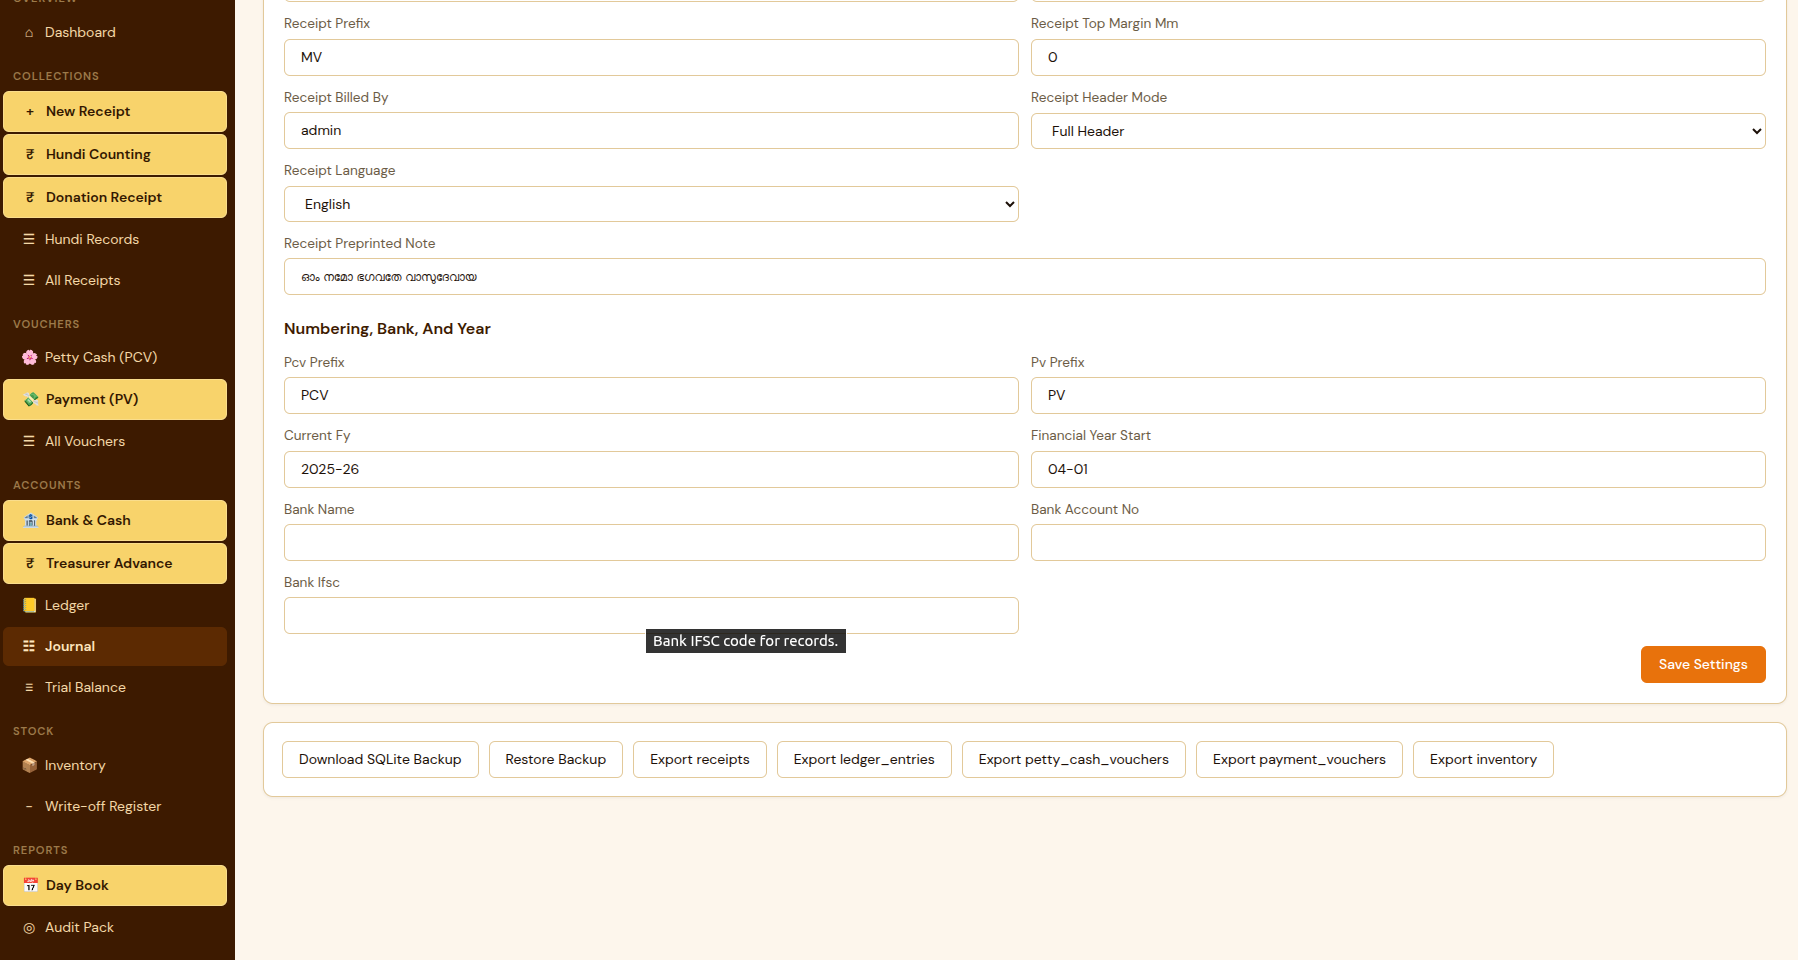Click the list icon beside All Vouchers
Image resolution: width=1798 pixels, height=960 pixels.
[29, 442]
